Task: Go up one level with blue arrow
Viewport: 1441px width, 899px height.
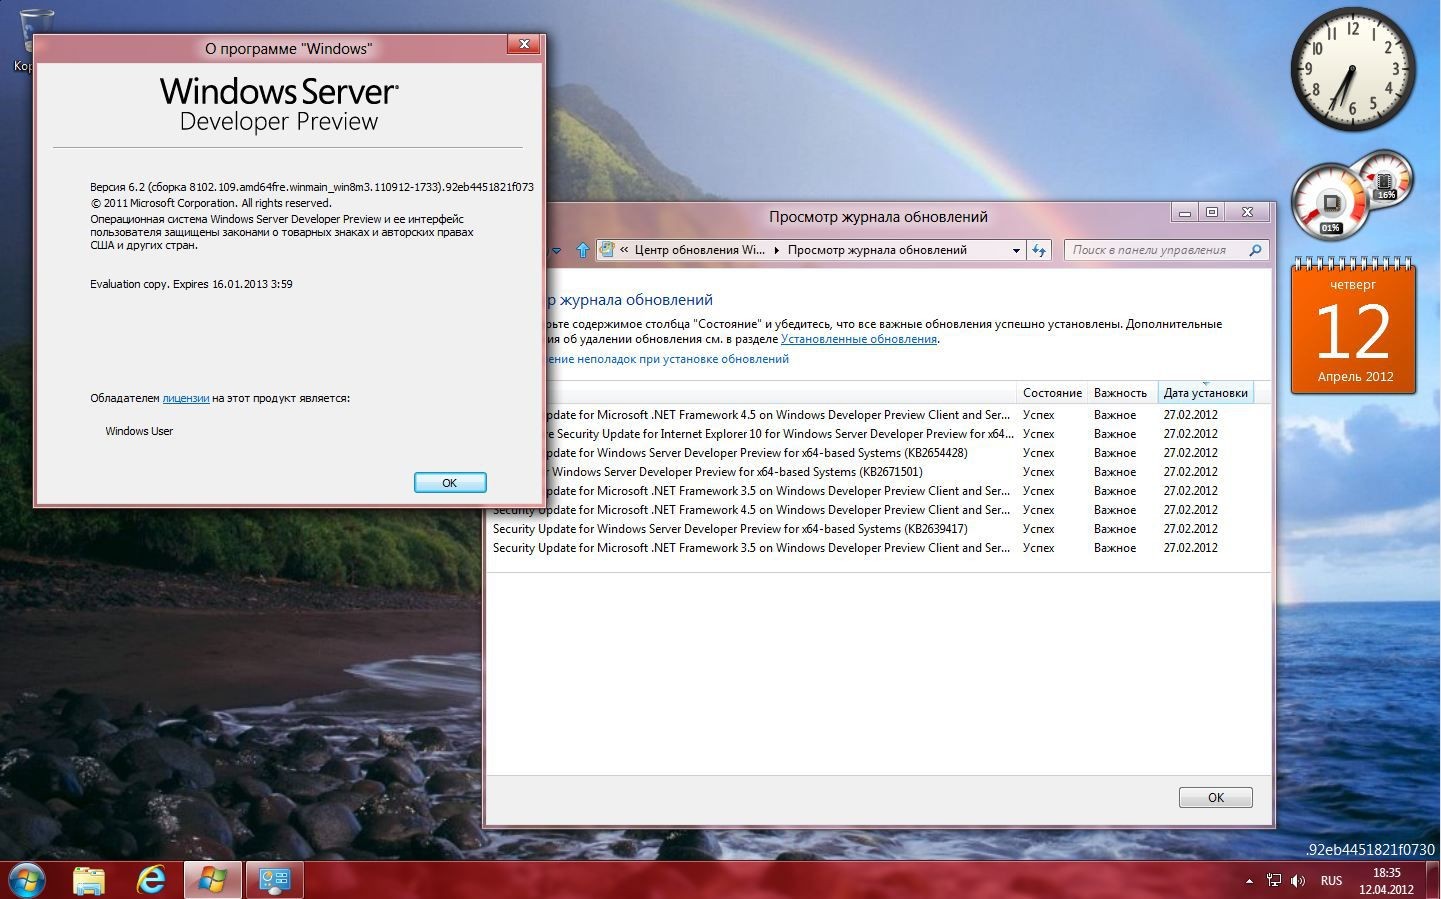Action: [x=583, y=250]
